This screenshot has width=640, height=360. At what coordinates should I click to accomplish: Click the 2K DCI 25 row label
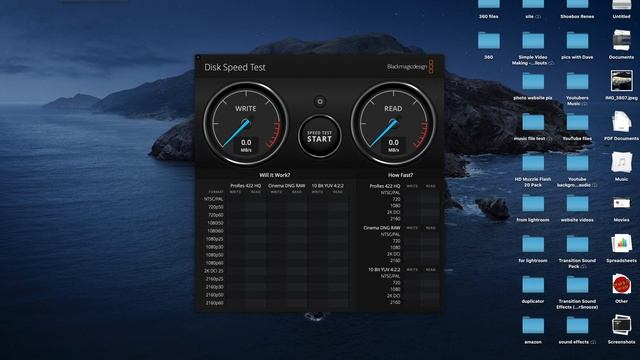(x=214, y=271)
